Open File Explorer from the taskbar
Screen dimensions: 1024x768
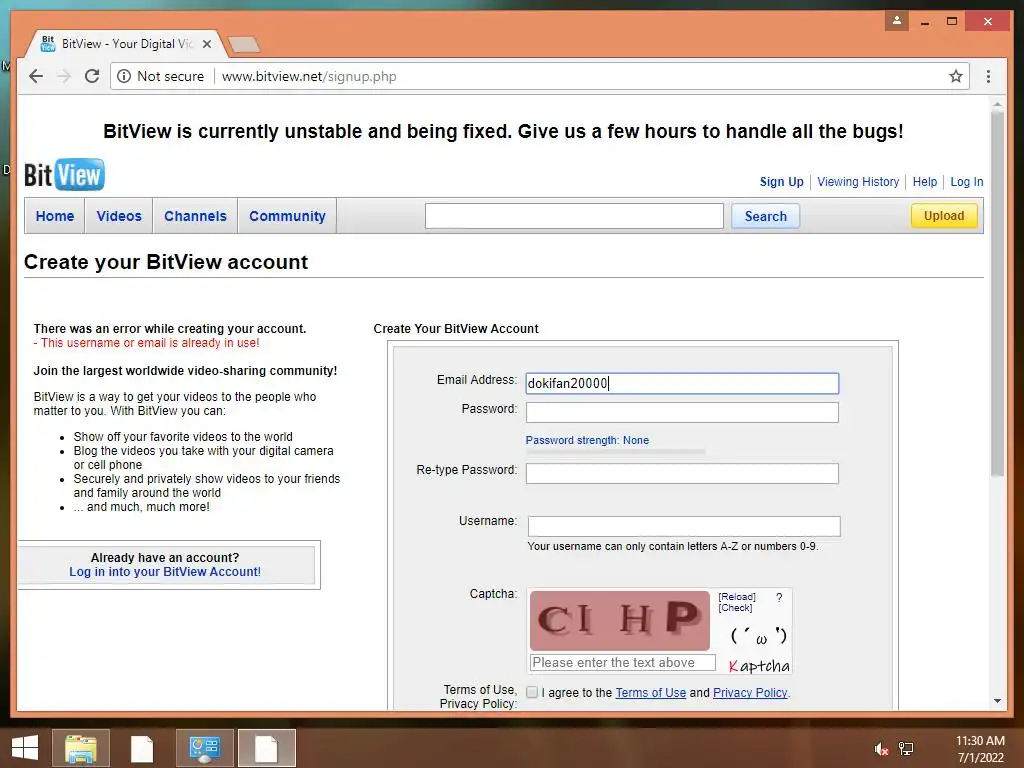coord(80,748)
